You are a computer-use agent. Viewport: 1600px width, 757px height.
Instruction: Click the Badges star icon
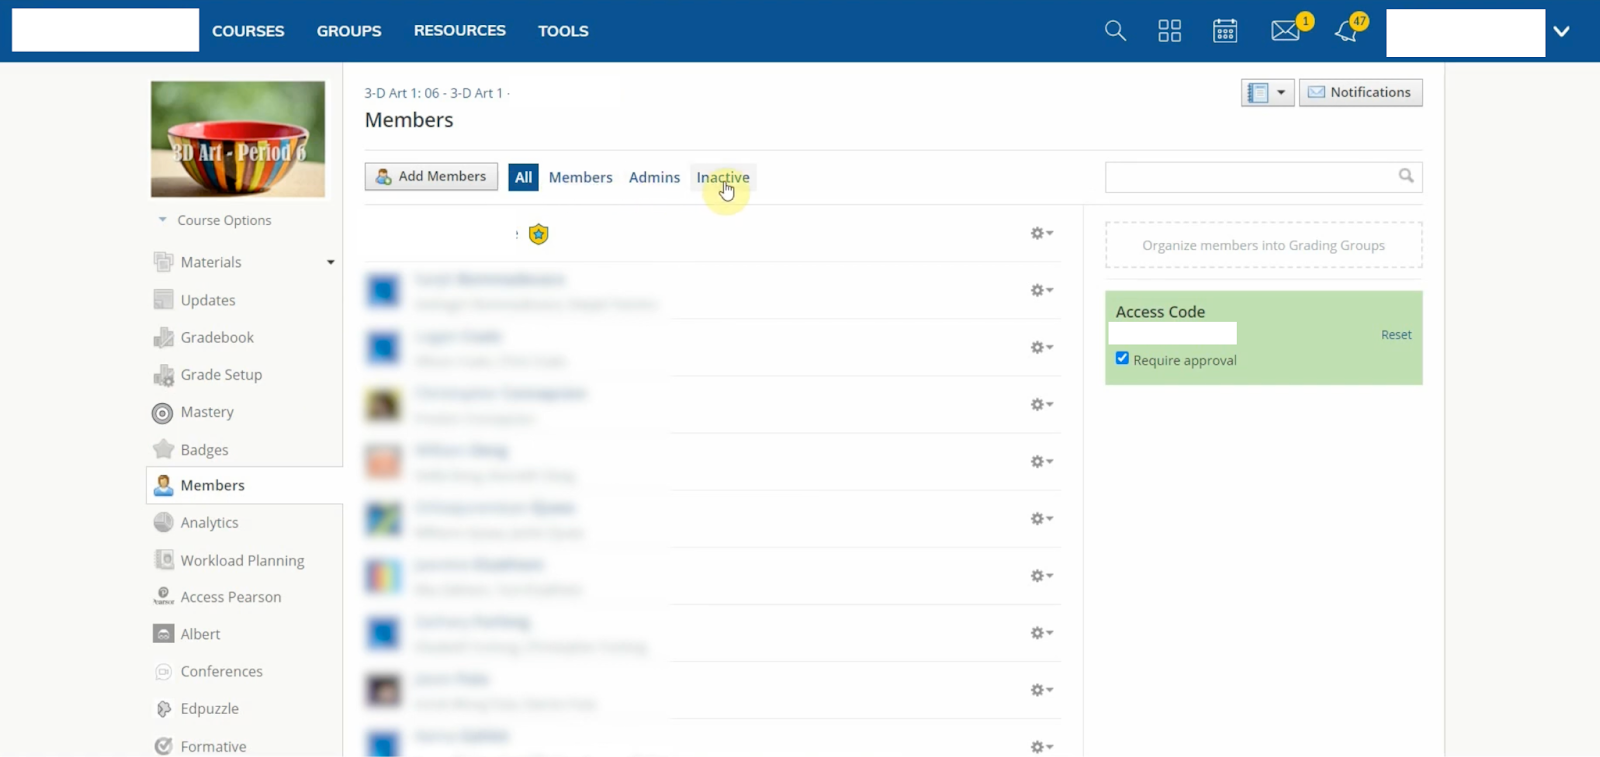(x=163, y=450)
